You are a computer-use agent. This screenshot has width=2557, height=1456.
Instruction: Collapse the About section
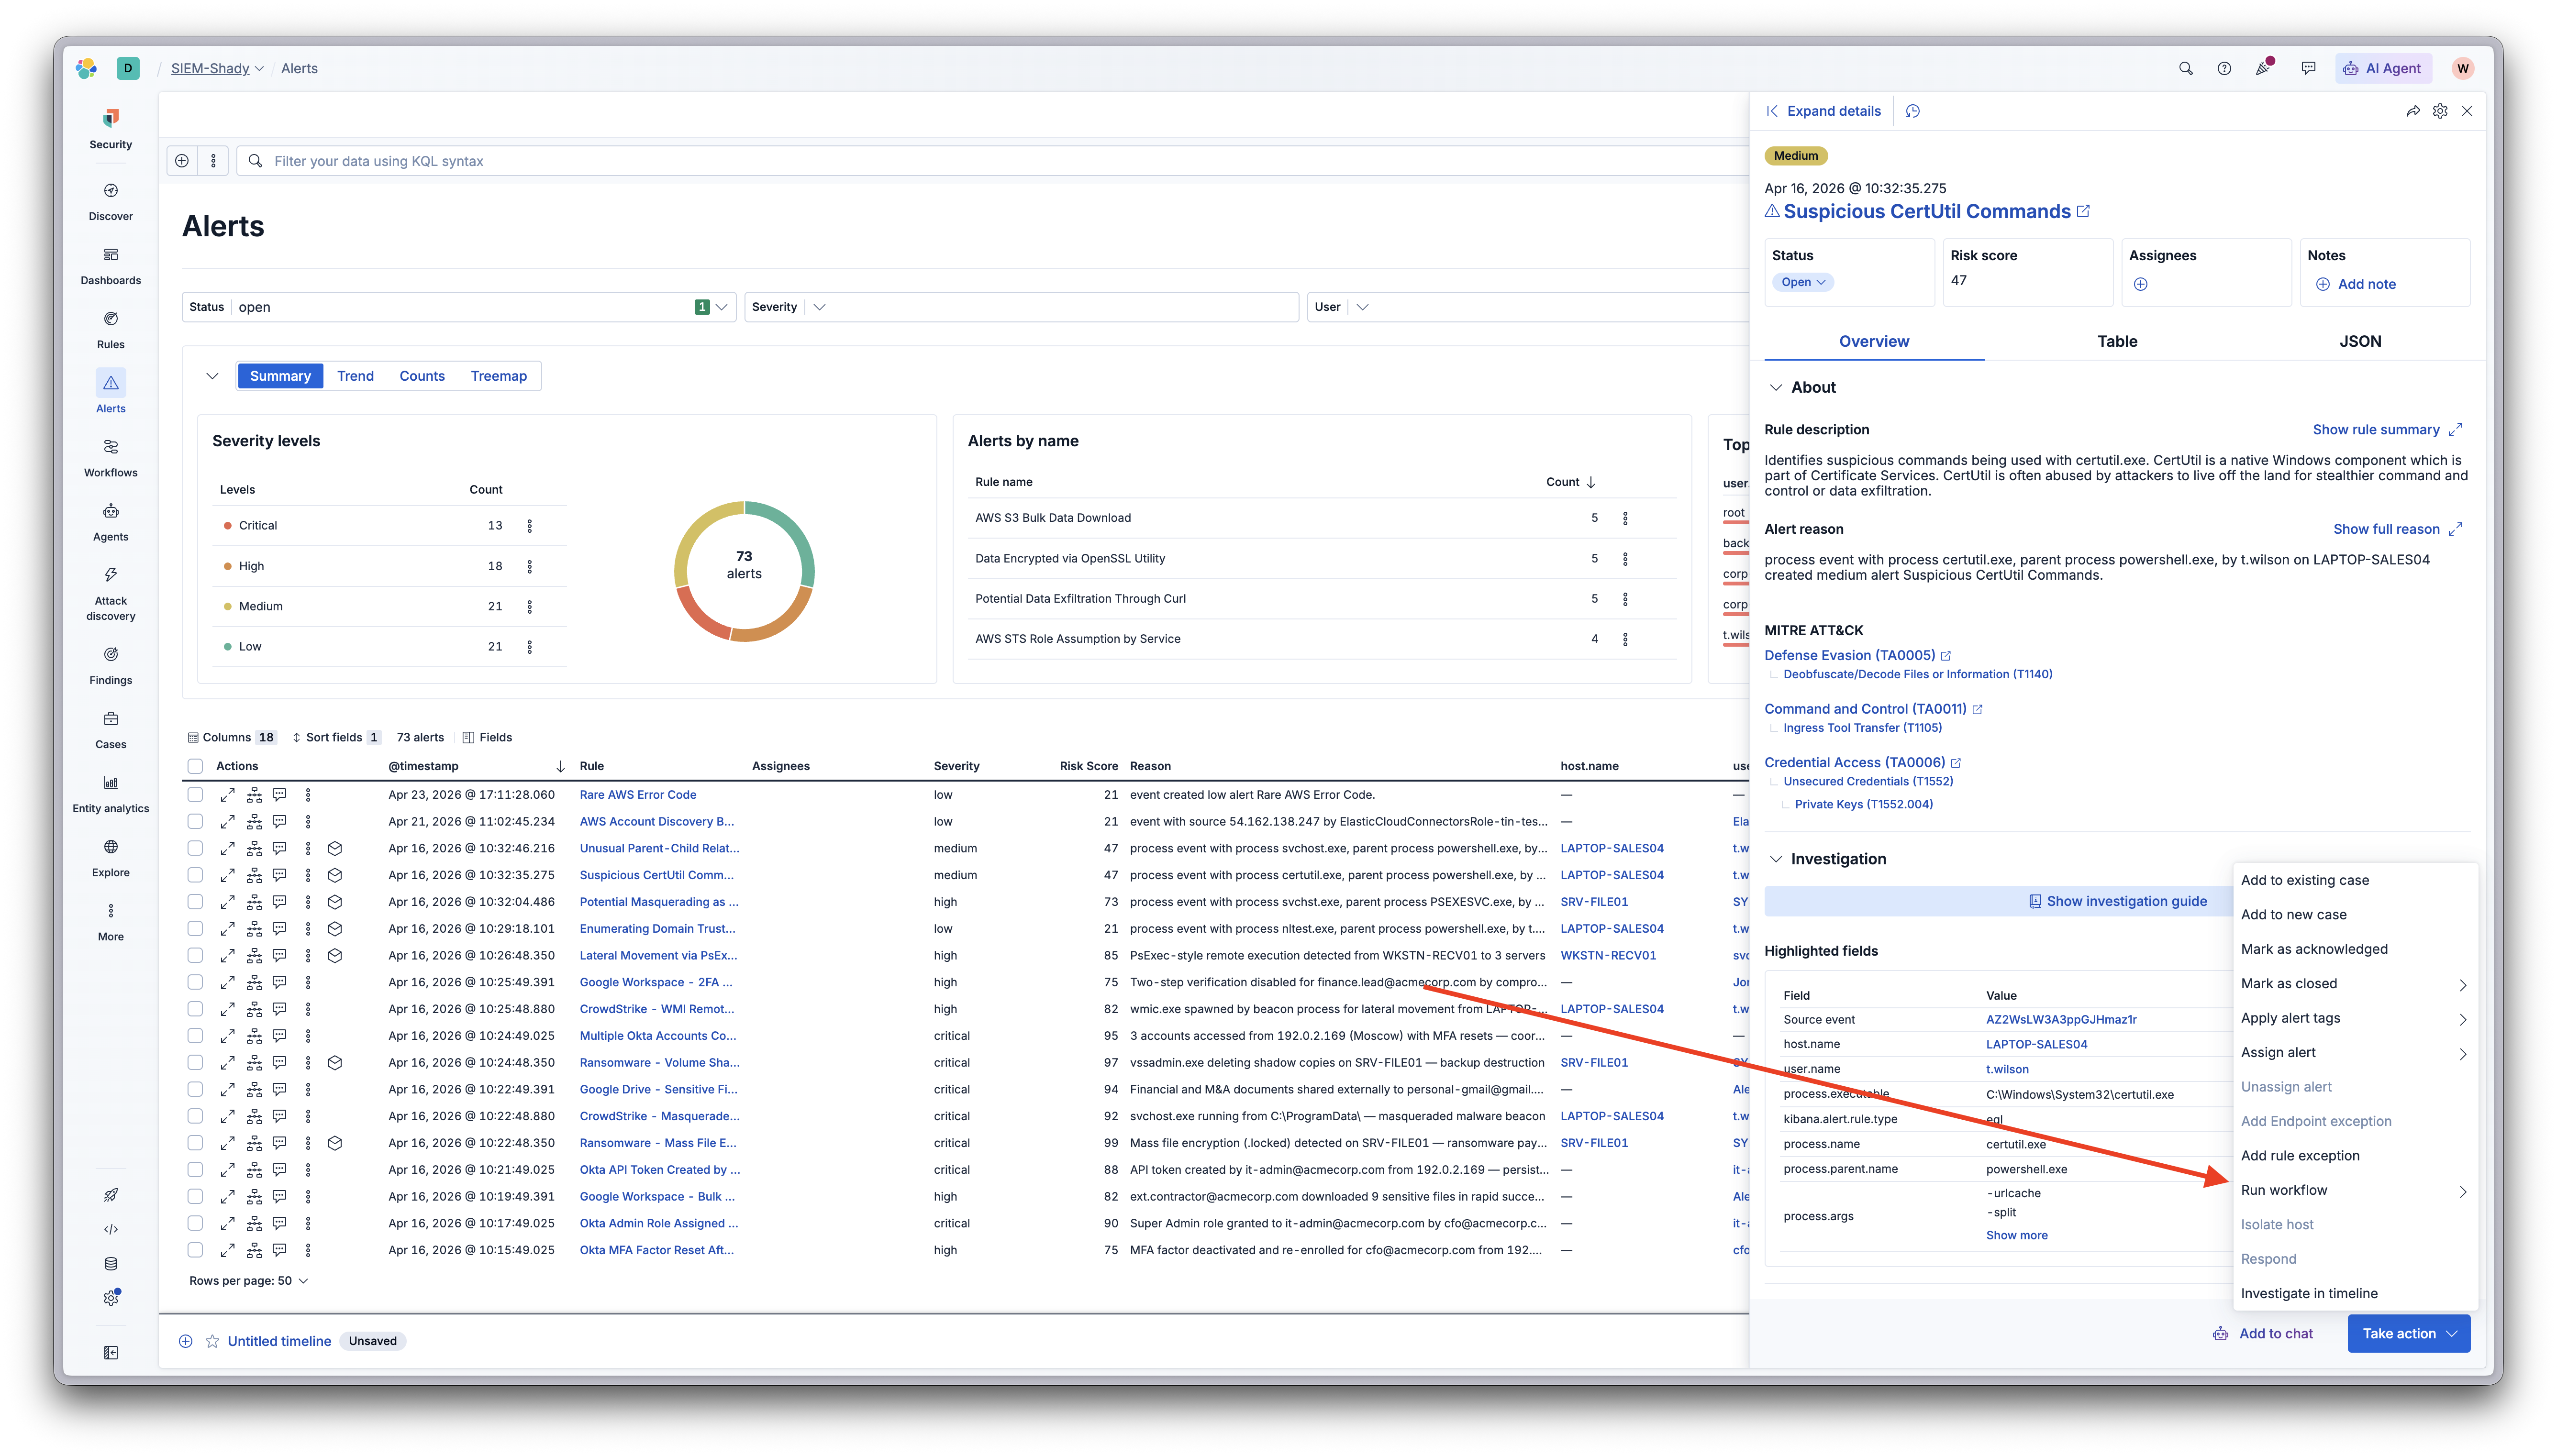[x=1775, y=387]
